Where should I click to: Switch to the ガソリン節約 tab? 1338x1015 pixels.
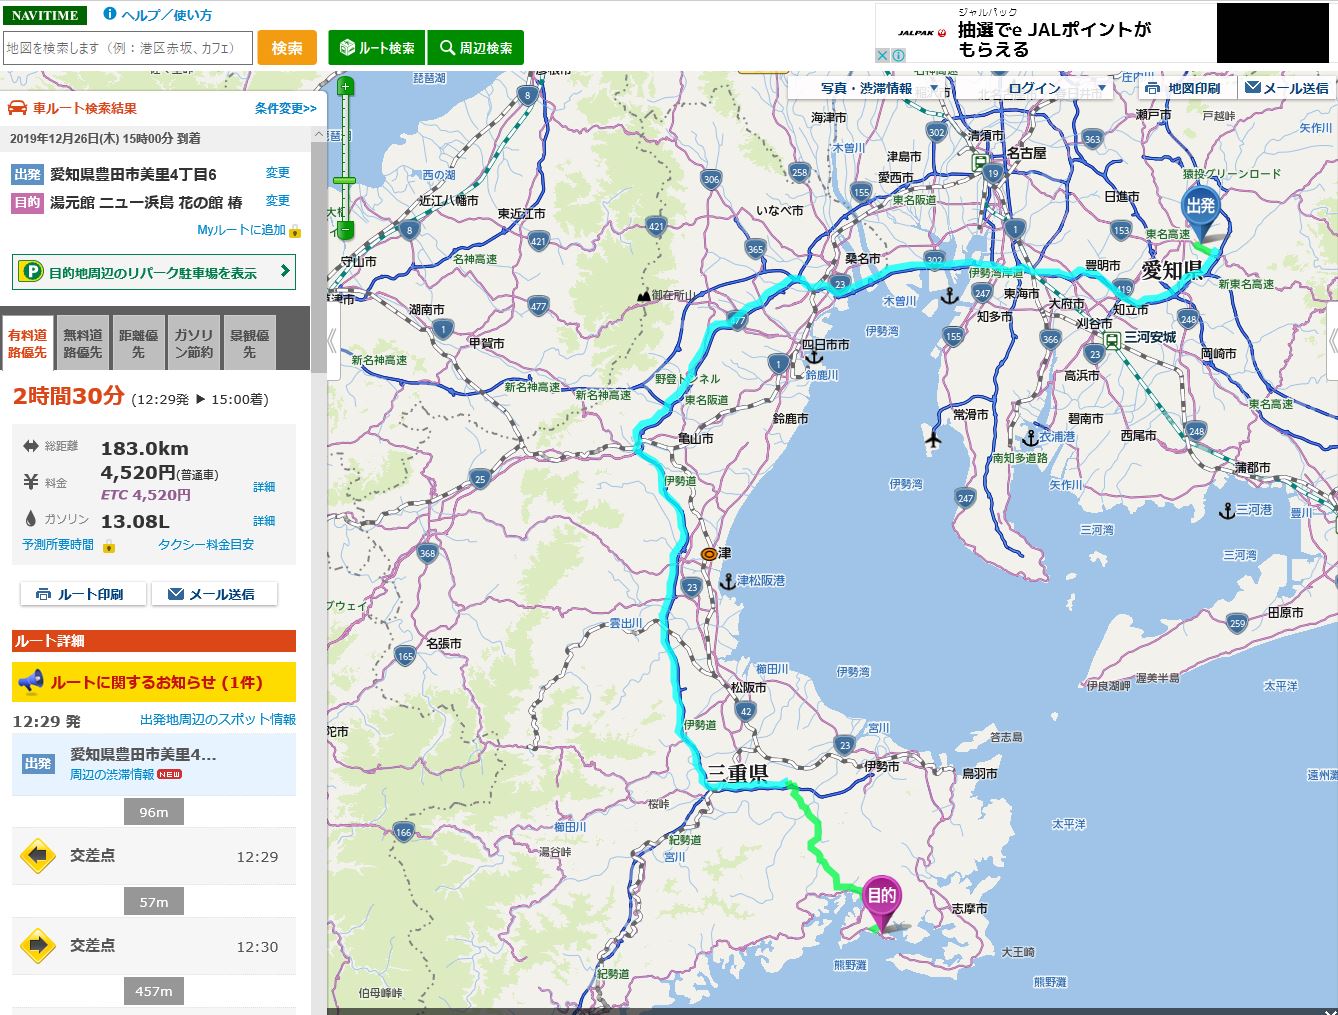pyautogui.click(x=194, y=343)
